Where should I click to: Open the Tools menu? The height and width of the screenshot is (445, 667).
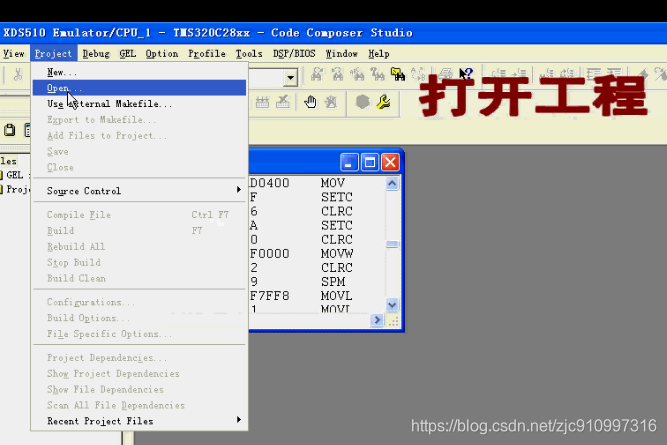(249, 54)
